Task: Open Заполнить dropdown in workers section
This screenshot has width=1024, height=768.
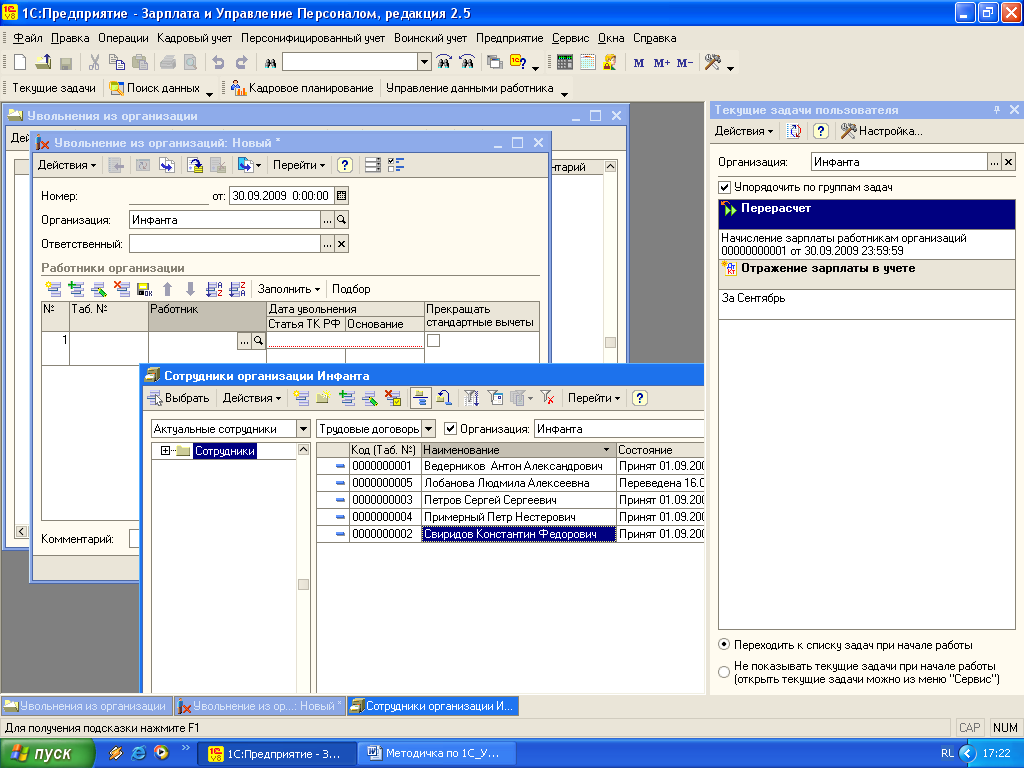Action: coord(289,289)
